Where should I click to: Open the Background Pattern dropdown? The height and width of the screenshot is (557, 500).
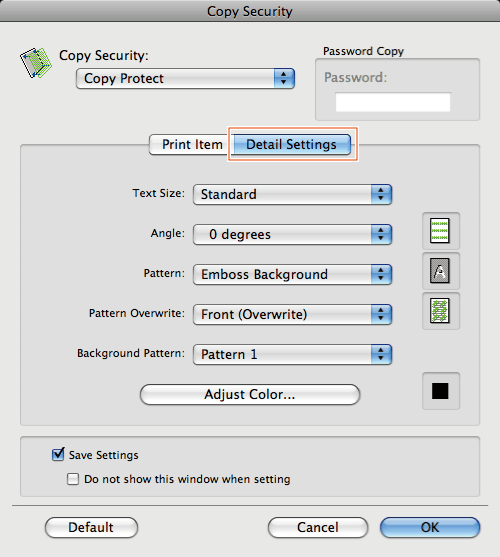(x=292, y=354)
